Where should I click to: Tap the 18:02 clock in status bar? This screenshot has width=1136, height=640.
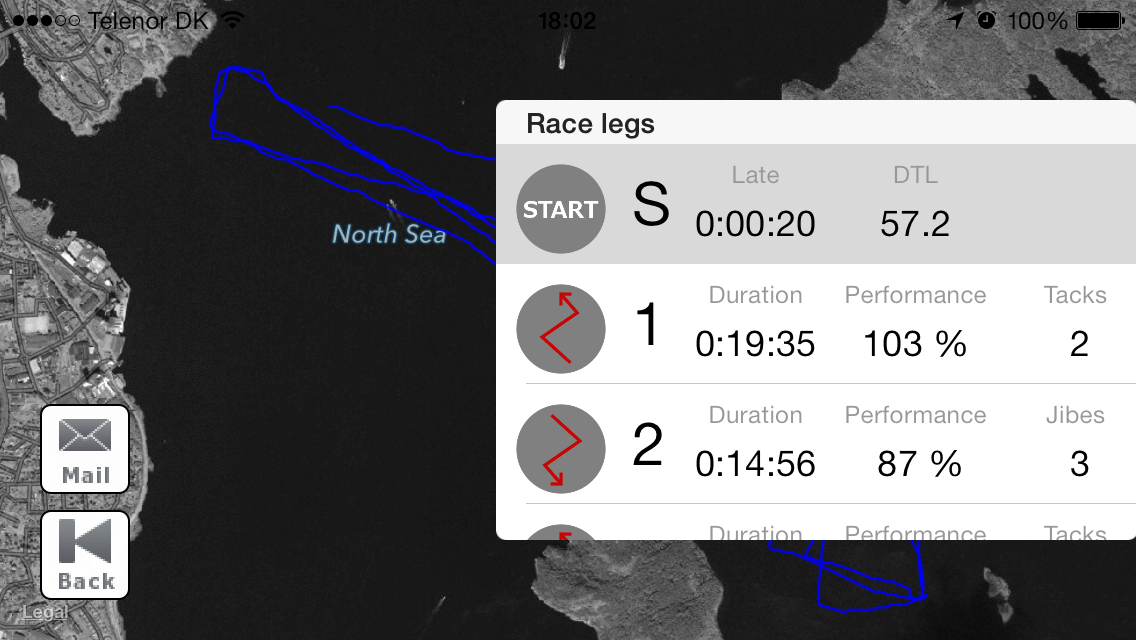[x=567, y=20]
